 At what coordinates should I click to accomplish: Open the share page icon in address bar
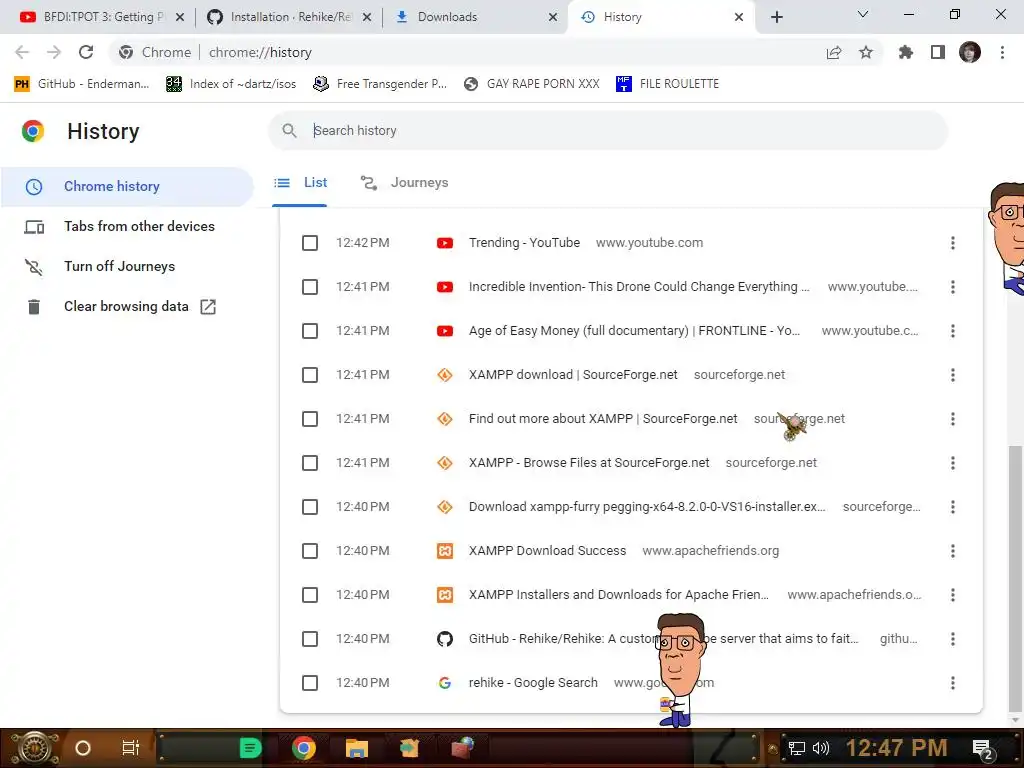coord(834,52)
